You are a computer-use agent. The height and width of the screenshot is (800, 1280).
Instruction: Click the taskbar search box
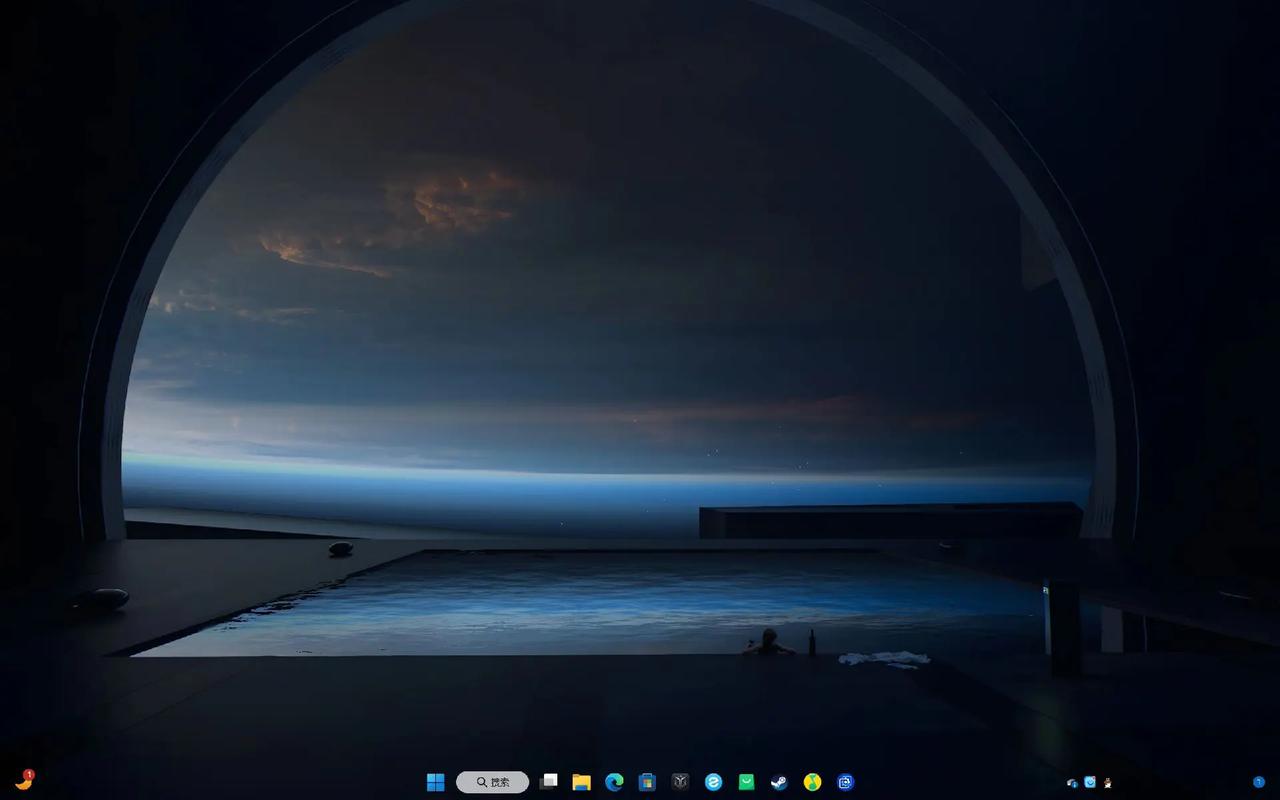(493, 782)
